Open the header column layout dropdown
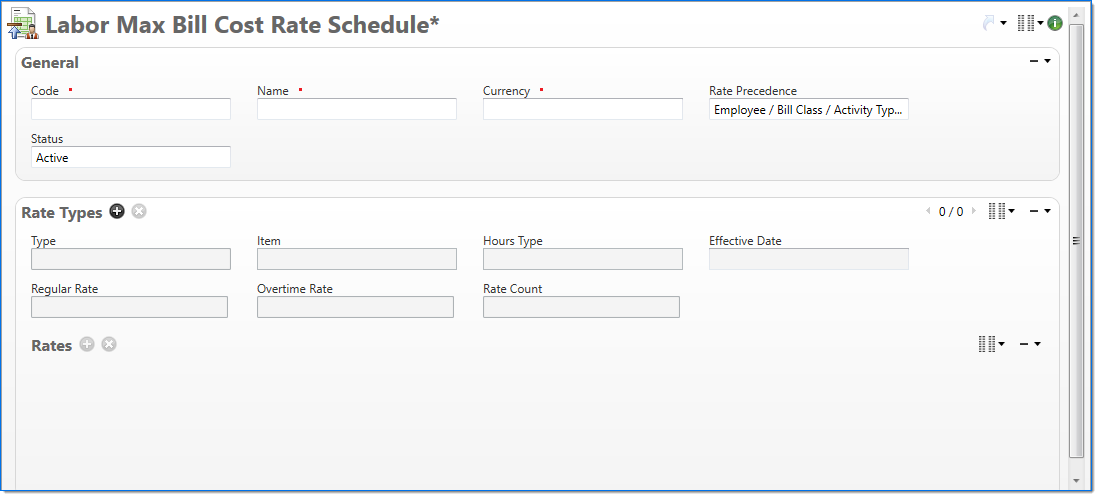Image resolution: width=1098 pixels, height=497 pixels. [1029, 23]
